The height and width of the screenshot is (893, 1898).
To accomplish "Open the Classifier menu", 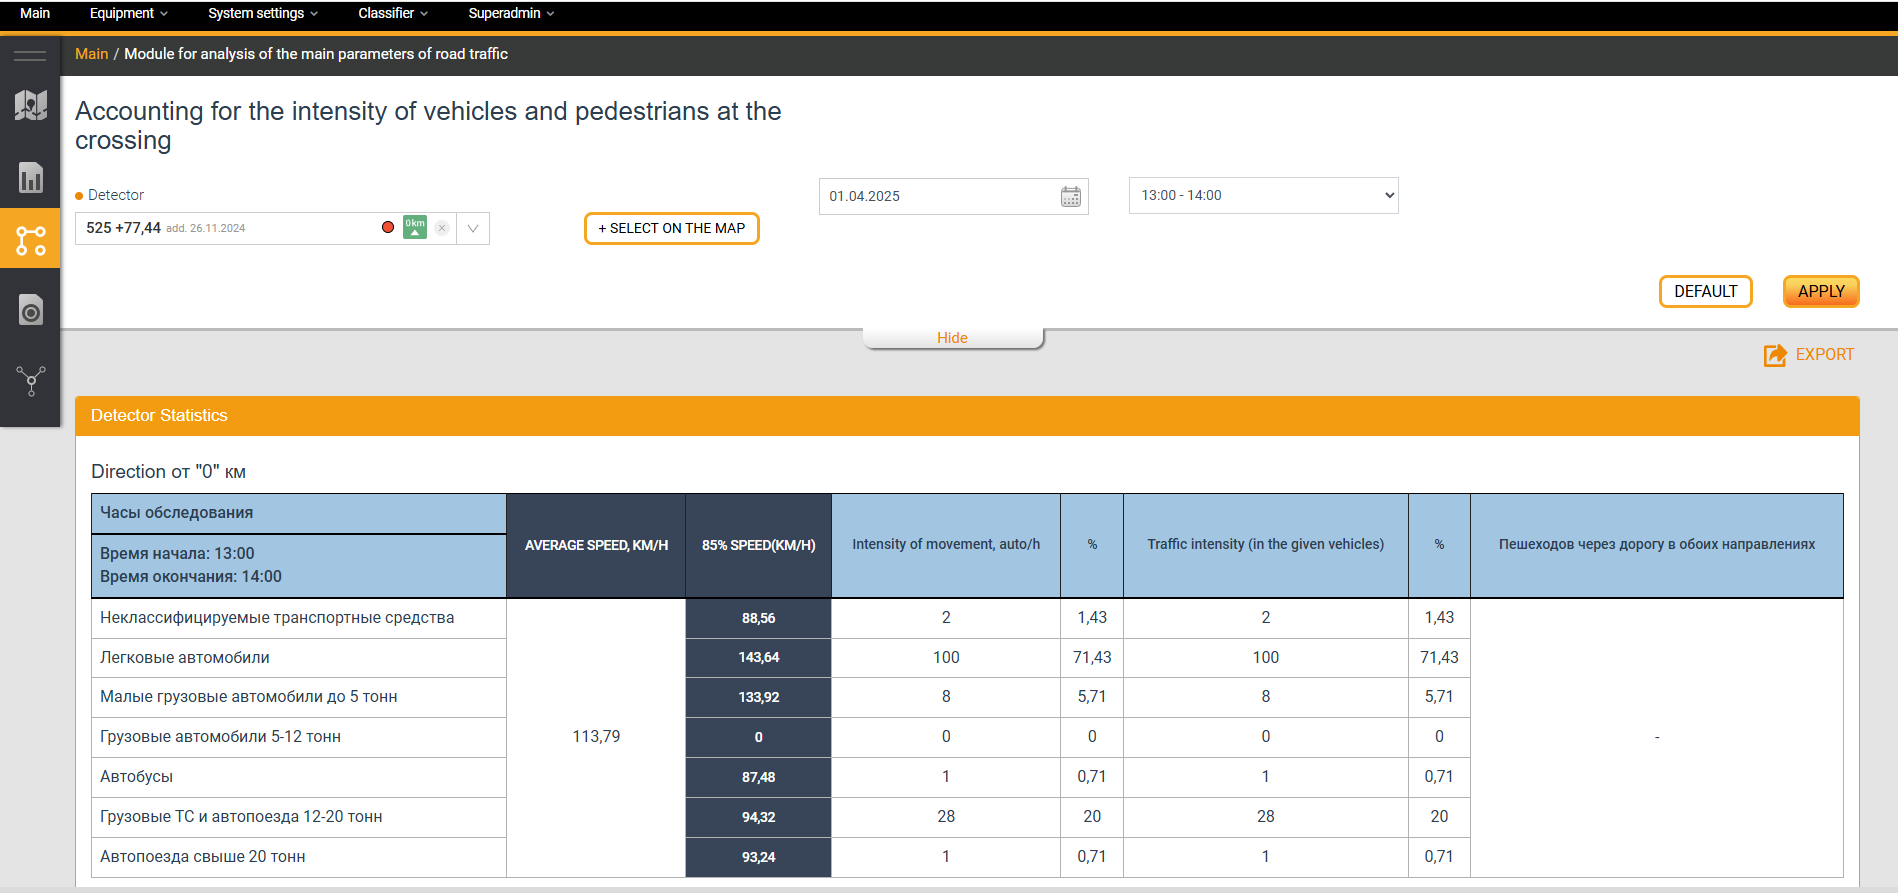I will [393, 13].
